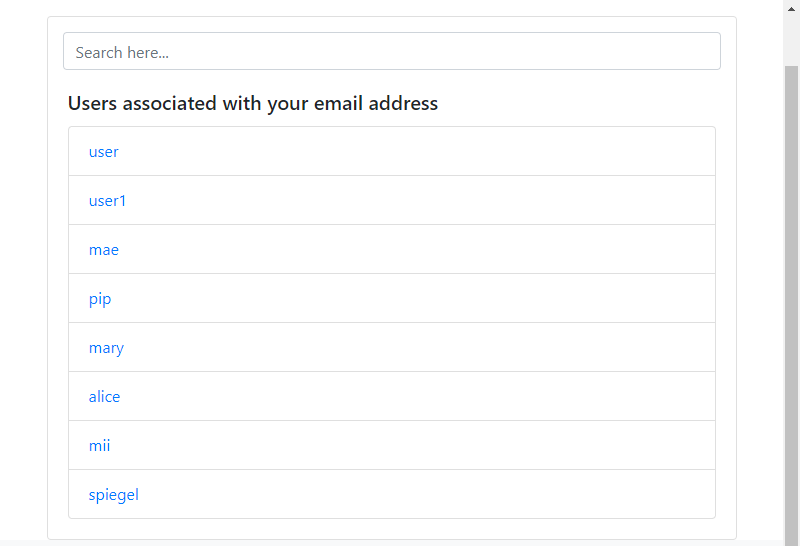The height and width of the screenshot is (546, 800).
Task: Click the list row containing 'user'
Action: pos(400,152)
